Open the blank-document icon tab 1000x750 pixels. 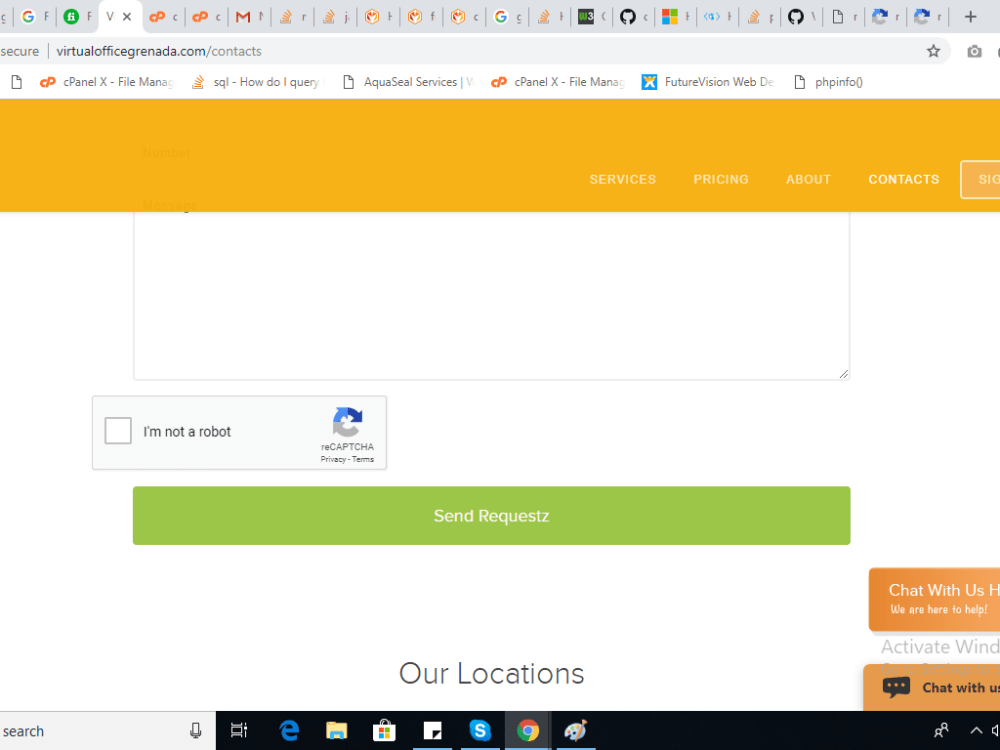coord(838,17)
